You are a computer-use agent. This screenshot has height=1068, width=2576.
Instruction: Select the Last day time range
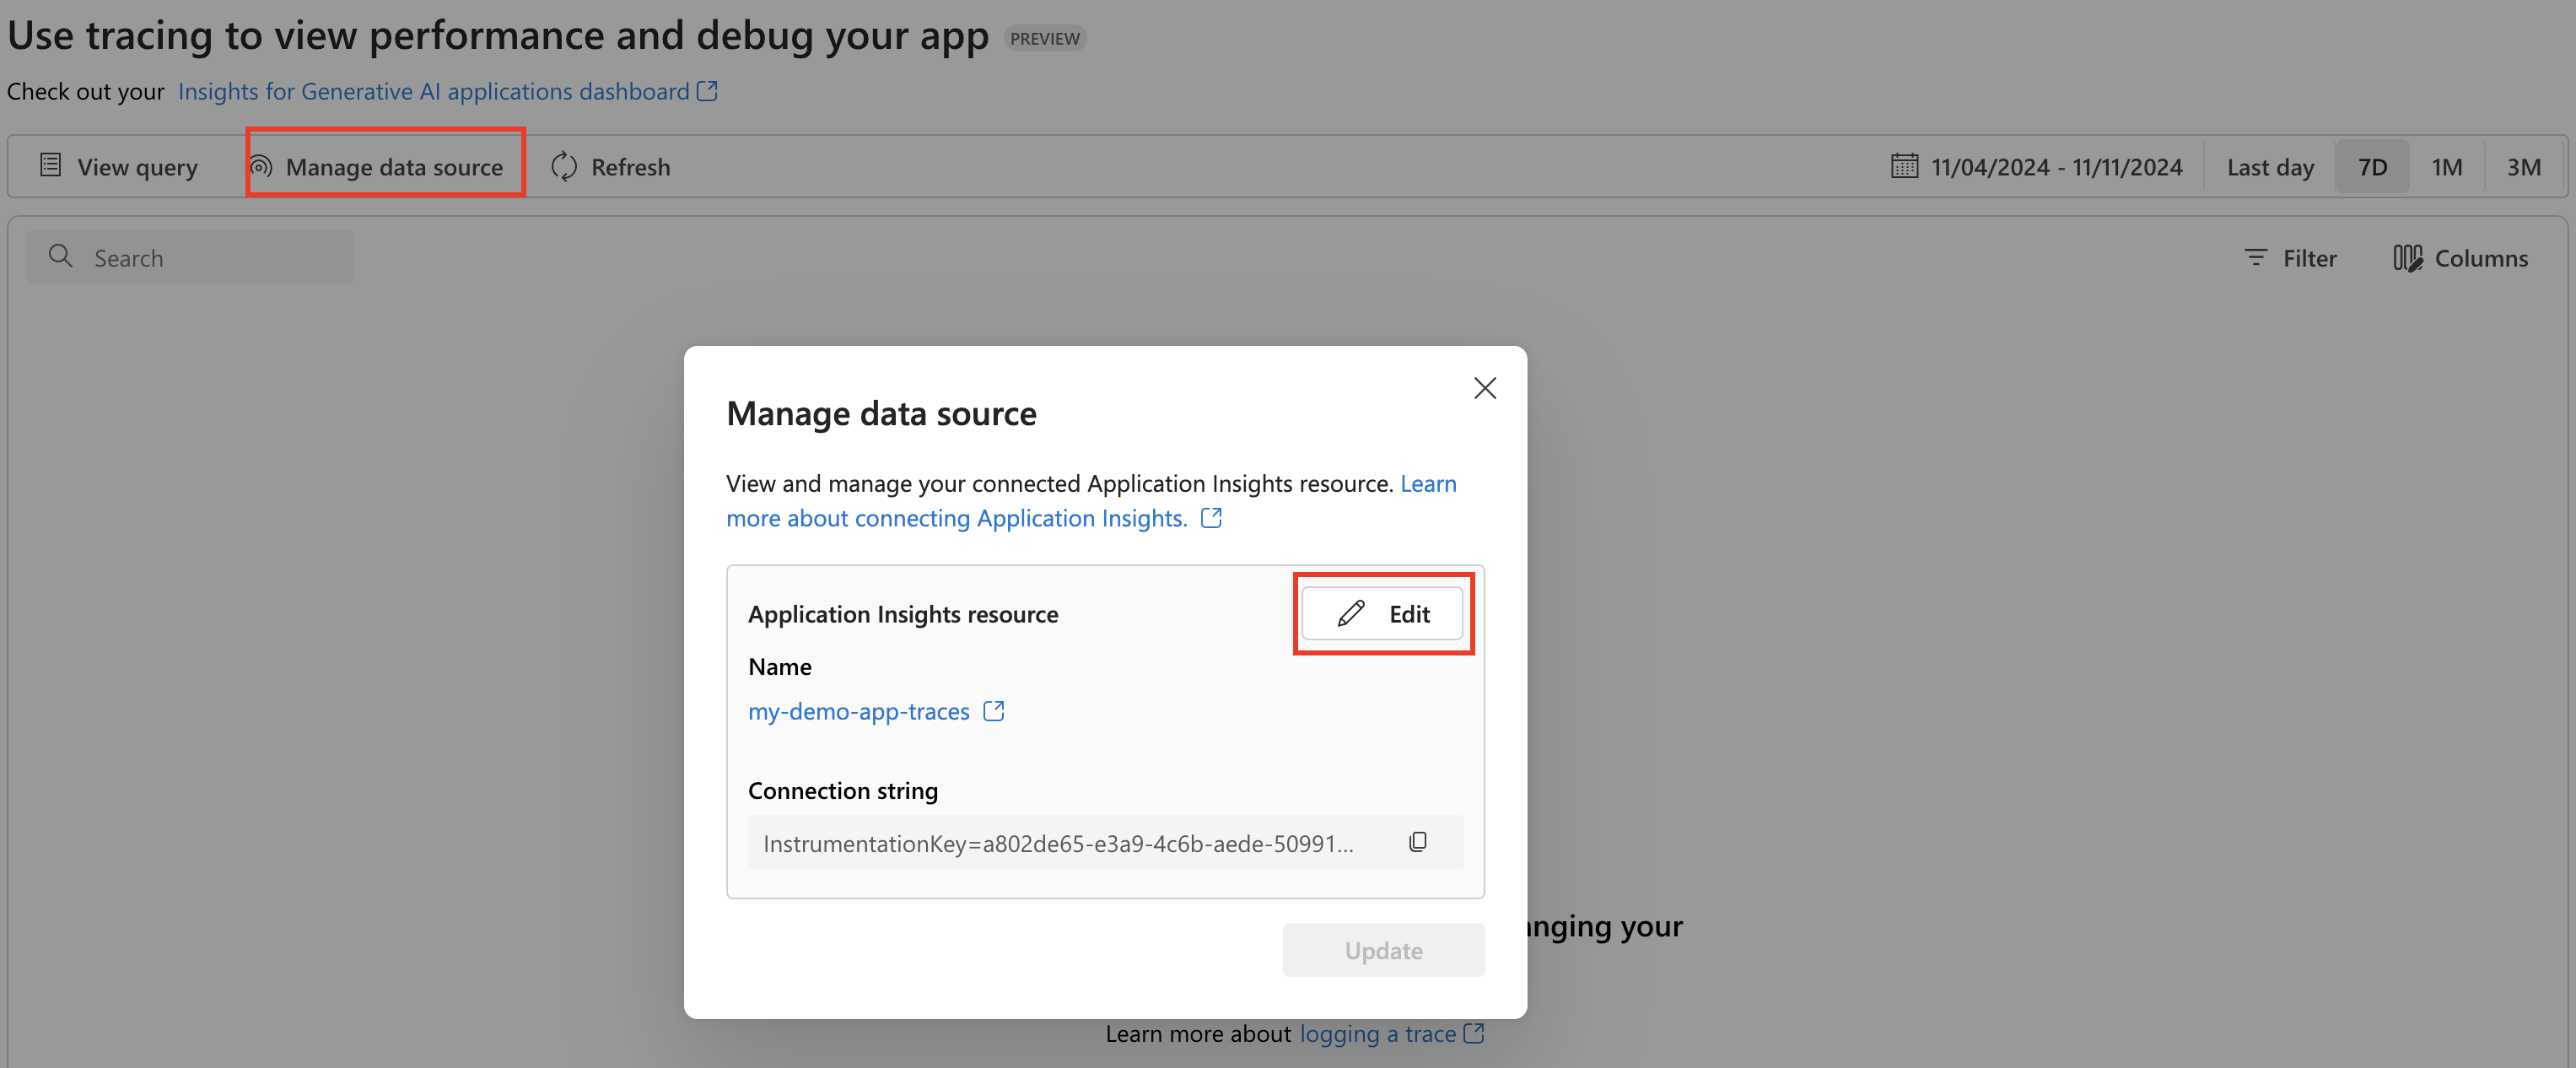(x=2270, y=167)
